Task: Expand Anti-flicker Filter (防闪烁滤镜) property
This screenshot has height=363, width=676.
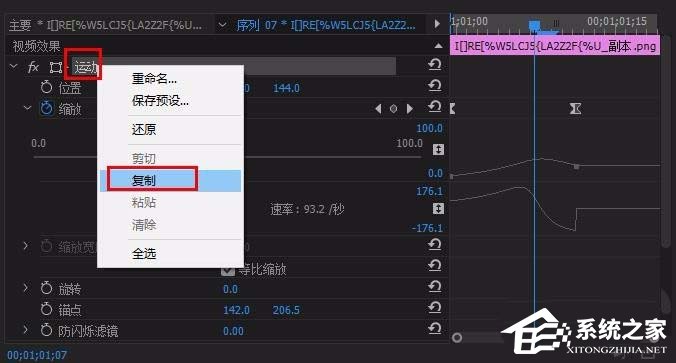Action: click(26, 330)
